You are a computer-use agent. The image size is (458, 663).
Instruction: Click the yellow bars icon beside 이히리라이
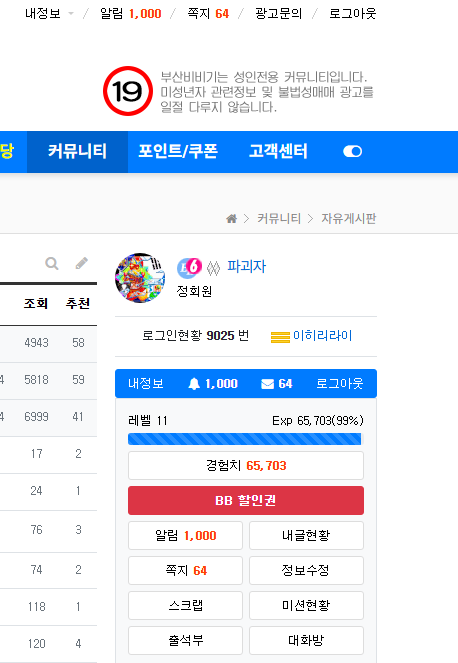click(280, 337)
